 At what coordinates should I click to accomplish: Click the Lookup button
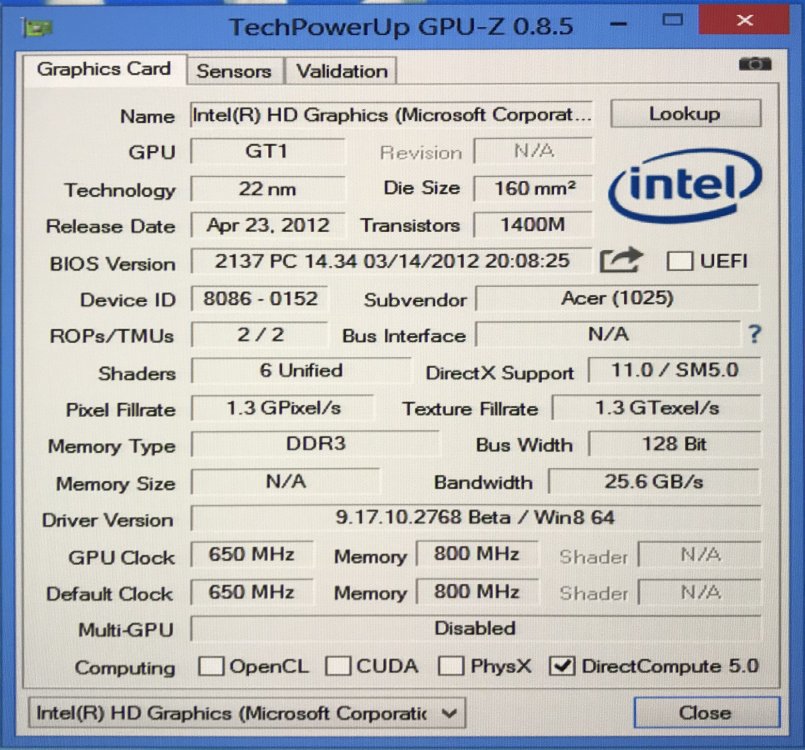685,113
